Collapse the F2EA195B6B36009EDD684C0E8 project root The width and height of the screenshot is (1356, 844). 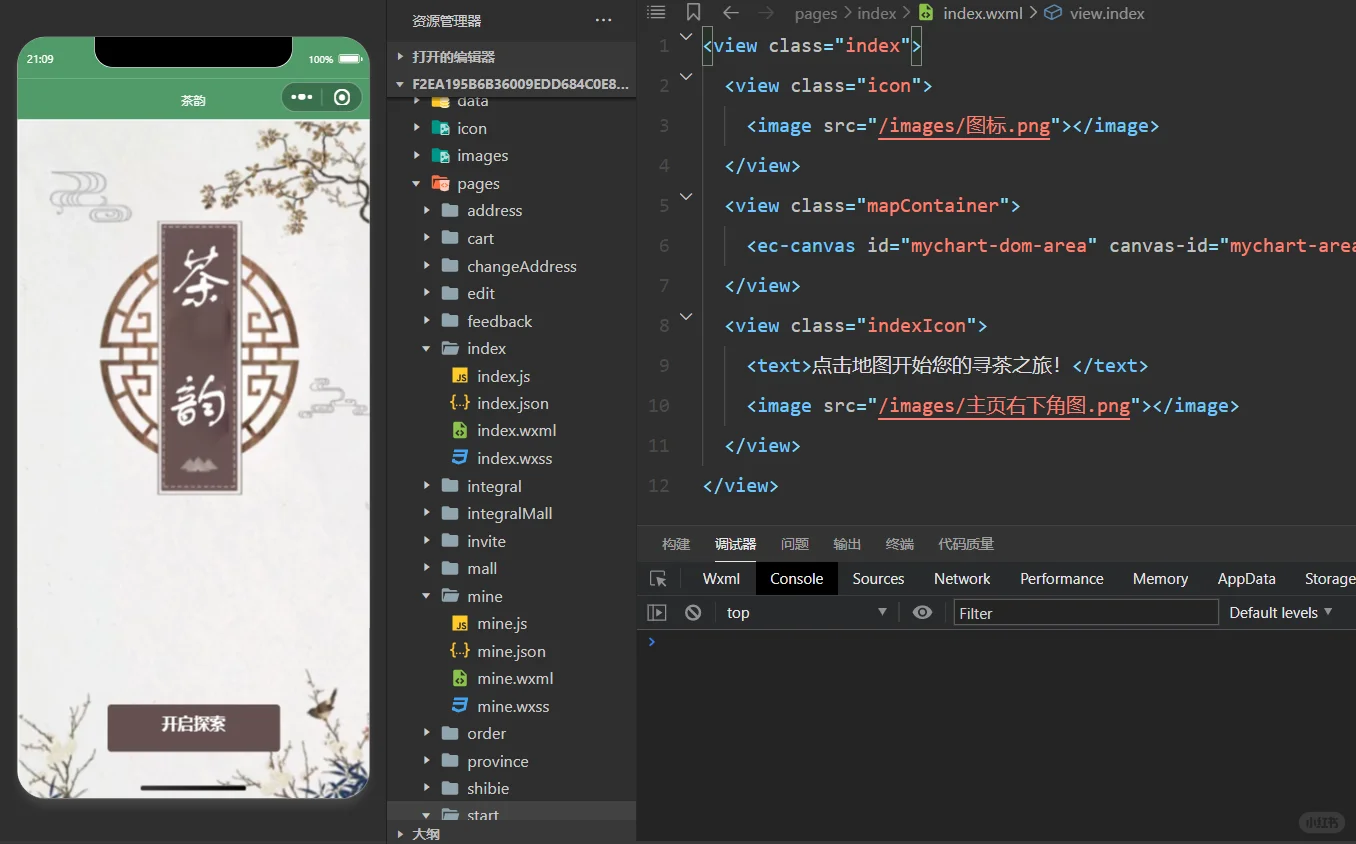click(401, 85)
